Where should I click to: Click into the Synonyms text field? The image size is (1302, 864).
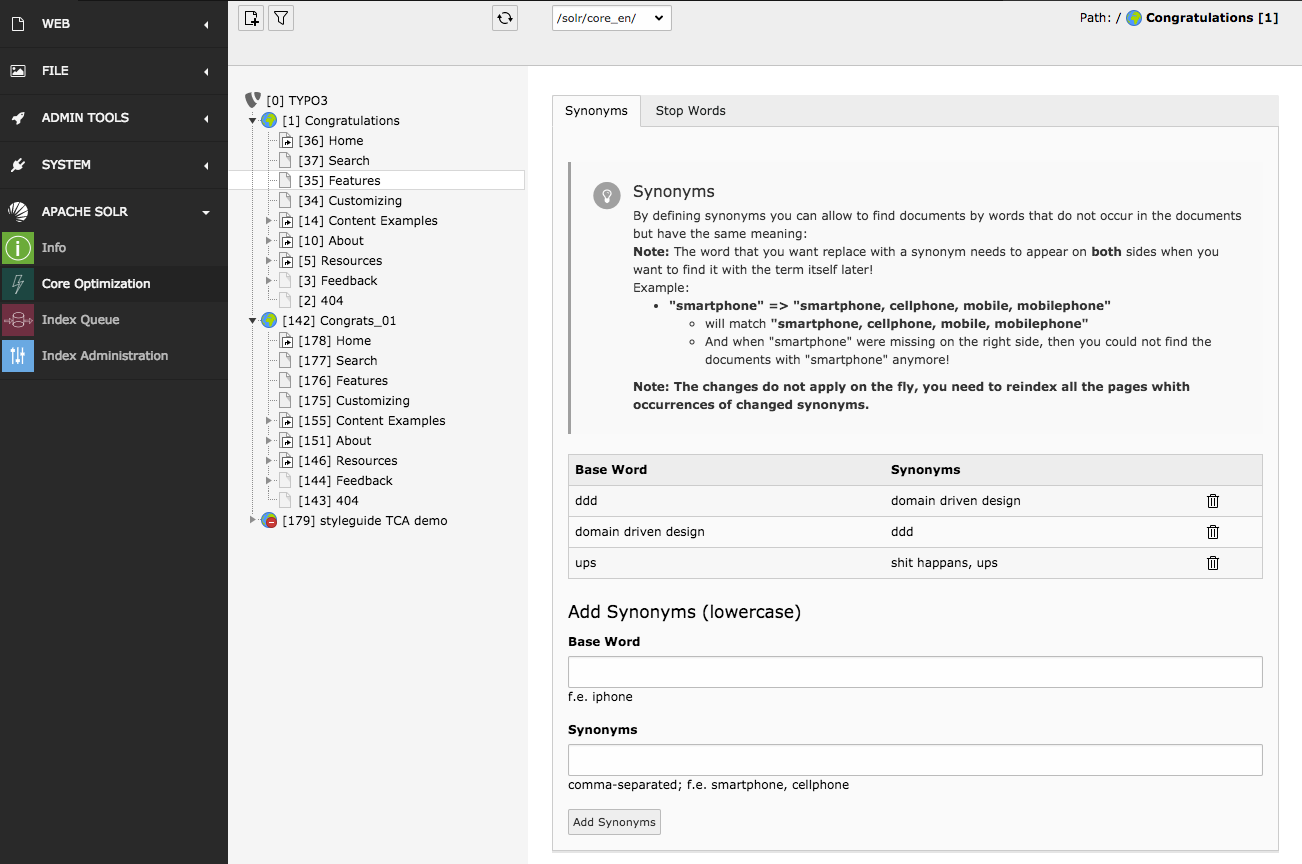pyautogui.click(x=914, y=760)
